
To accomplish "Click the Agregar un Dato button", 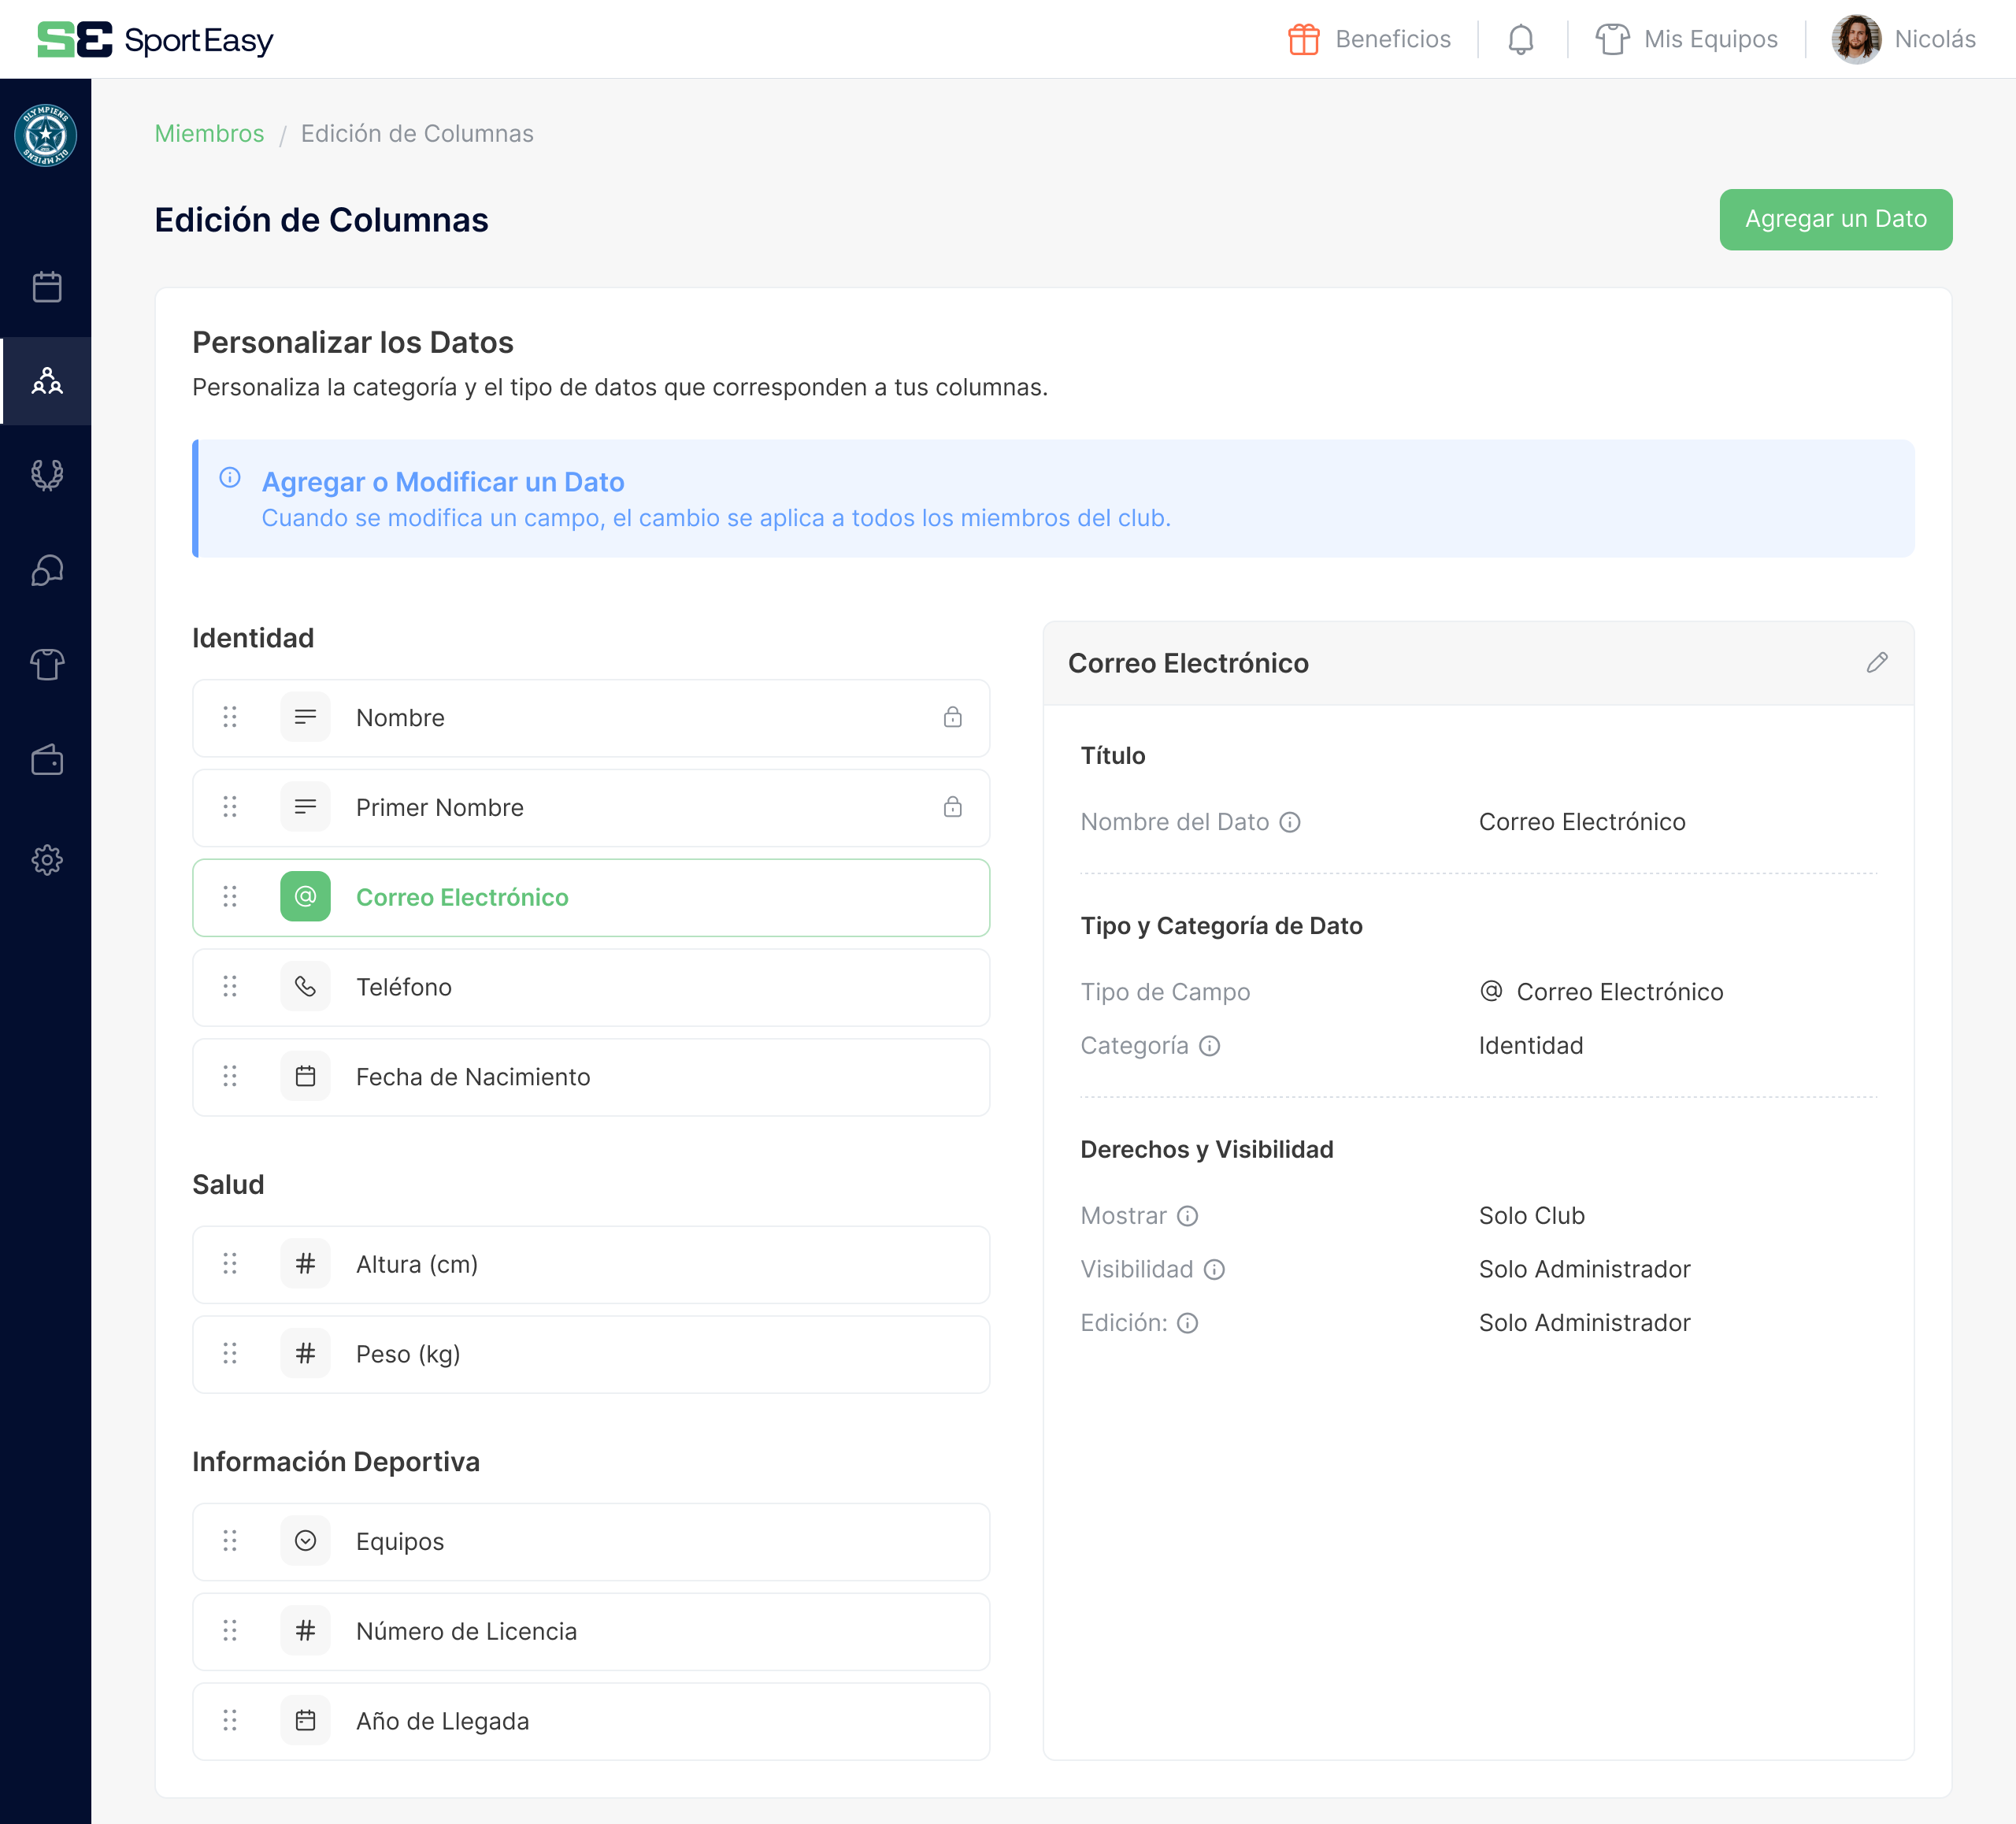I will [1835, 219].
